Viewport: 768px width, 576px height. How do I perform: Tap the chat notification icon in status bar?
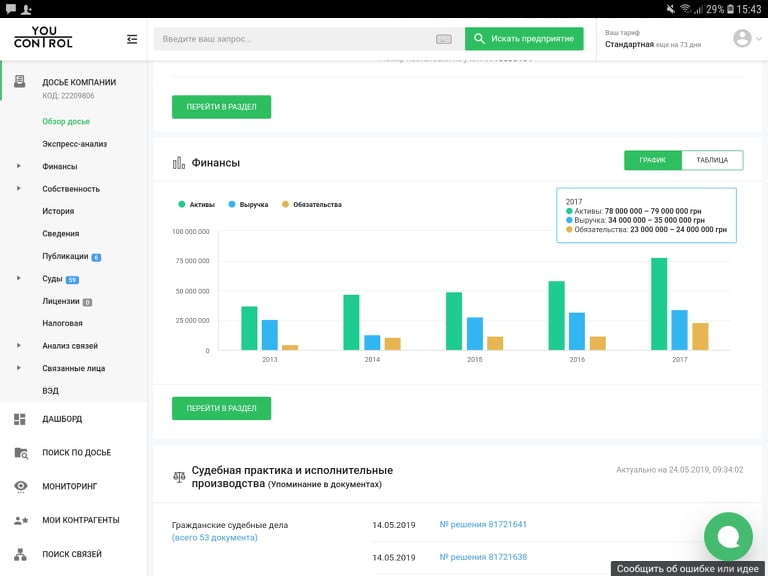click(x=10, y=8)
